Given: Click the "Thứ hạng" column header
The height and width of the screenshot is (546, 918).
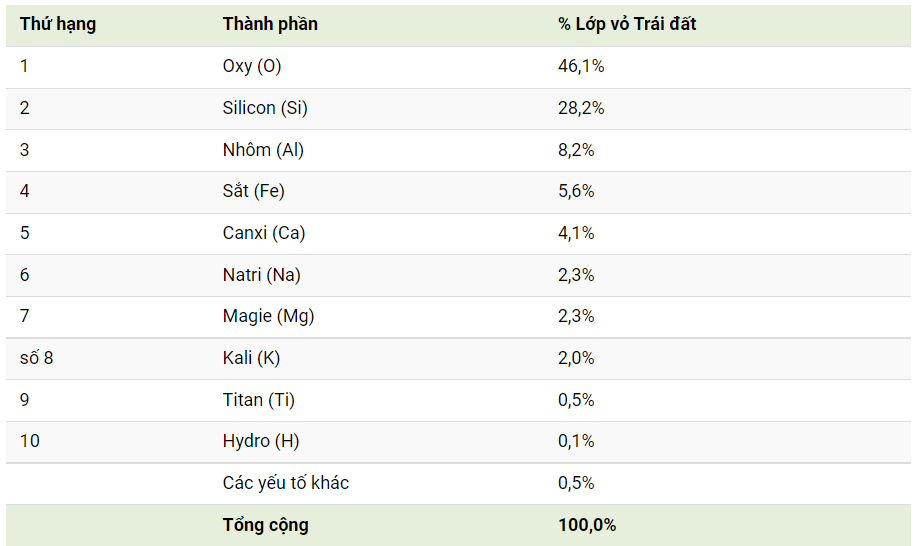Looking at the screenshot, I should [58, 24].
